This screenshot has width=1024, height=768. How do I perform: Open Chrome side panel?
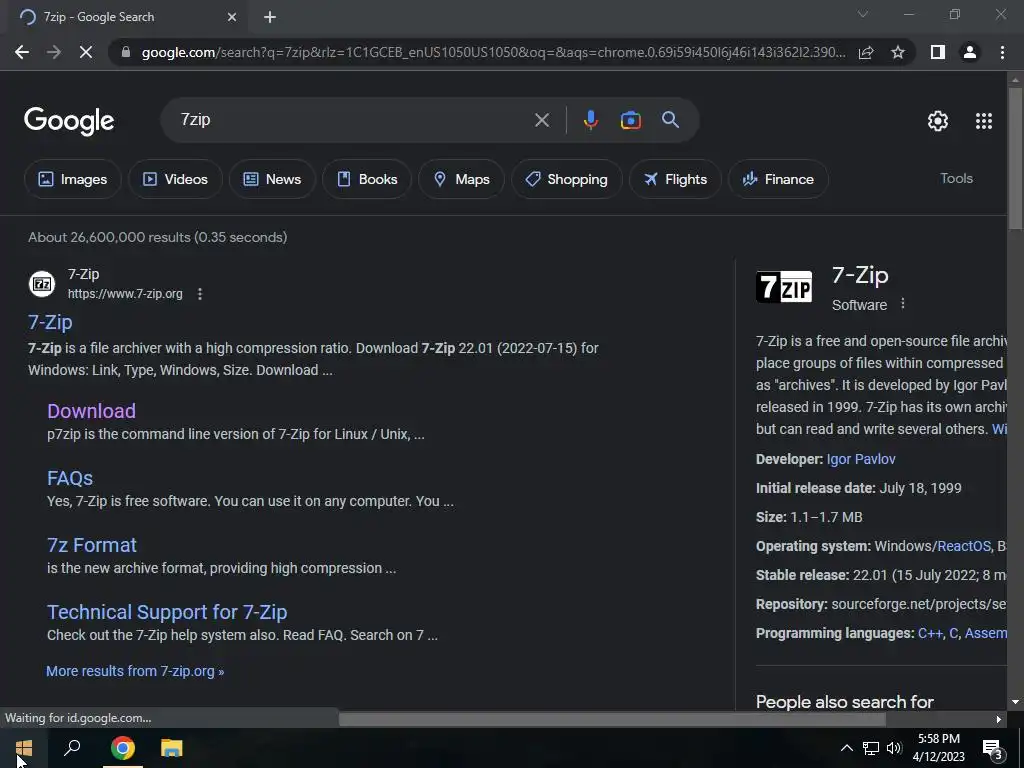pos(938,52)
